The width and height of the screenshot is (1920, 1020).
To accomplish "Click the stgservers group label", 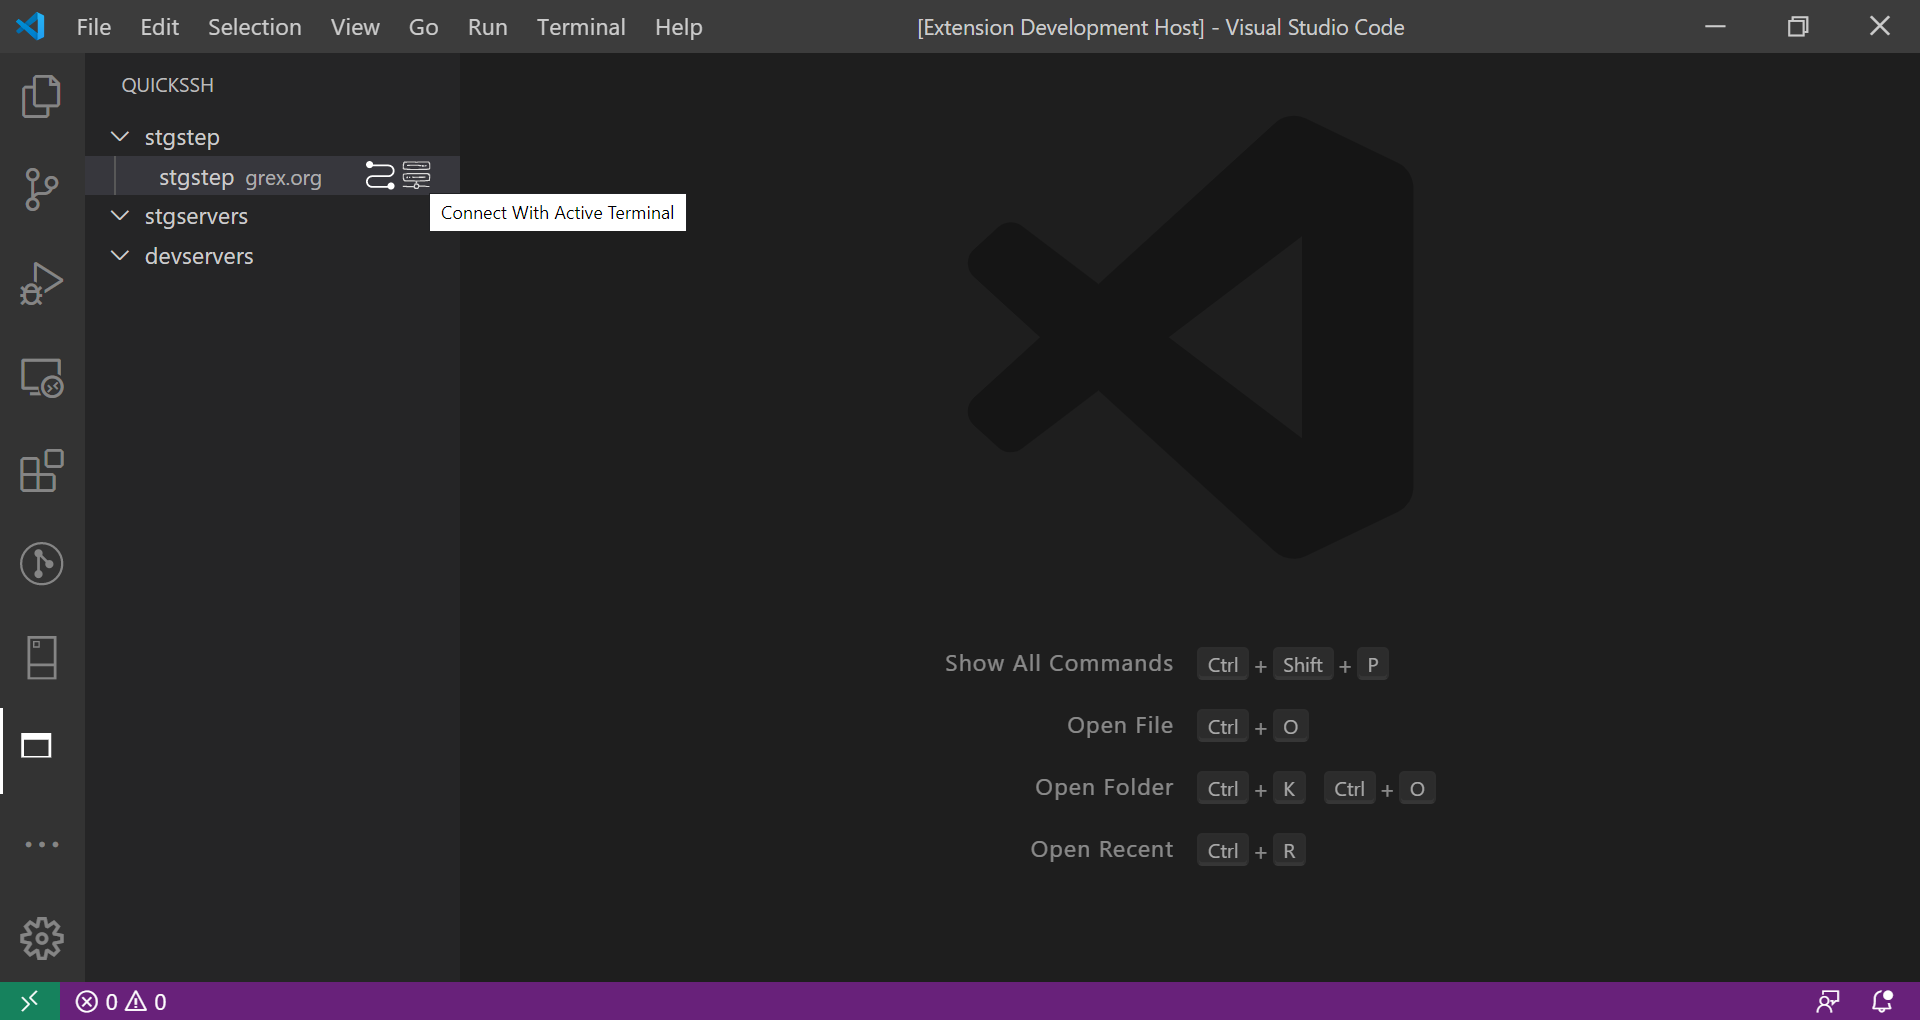I will click(196, 216).
